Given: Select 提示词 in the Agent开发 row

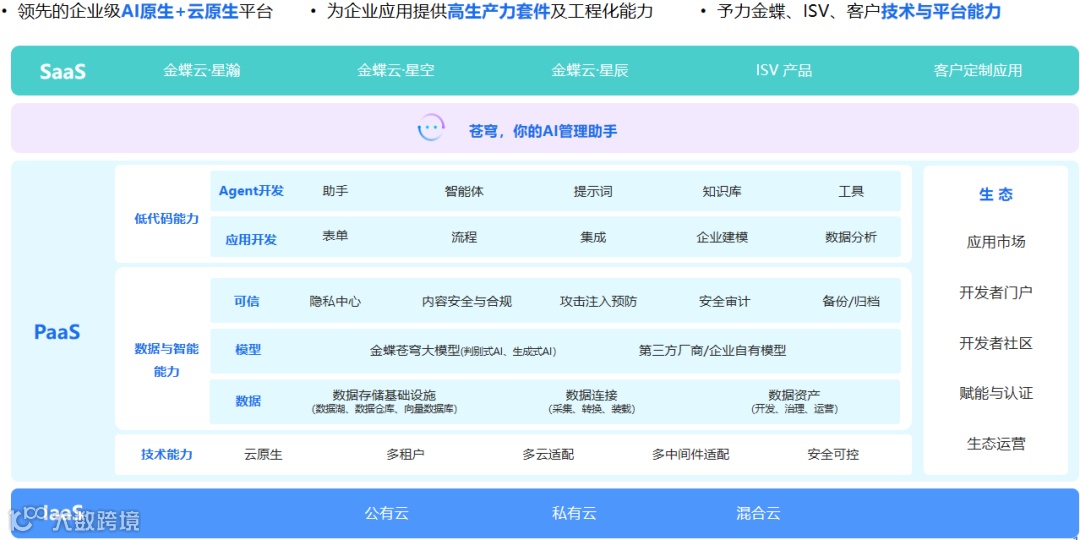Looking at the screenshot, I should click(x=593, y=191).
